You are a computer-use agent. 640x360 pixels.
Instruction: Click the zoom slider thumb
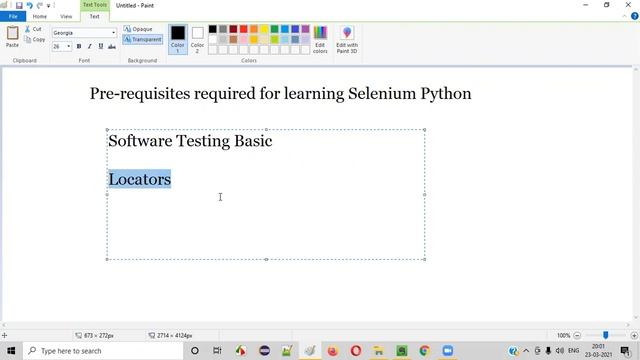[x=606, y=335]
